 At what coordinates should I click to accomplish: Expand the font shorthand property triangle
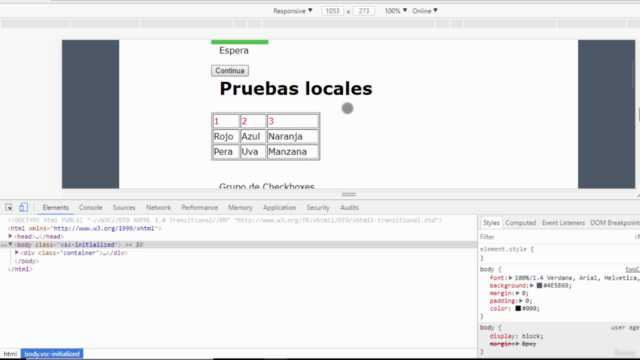coord(510,278)
